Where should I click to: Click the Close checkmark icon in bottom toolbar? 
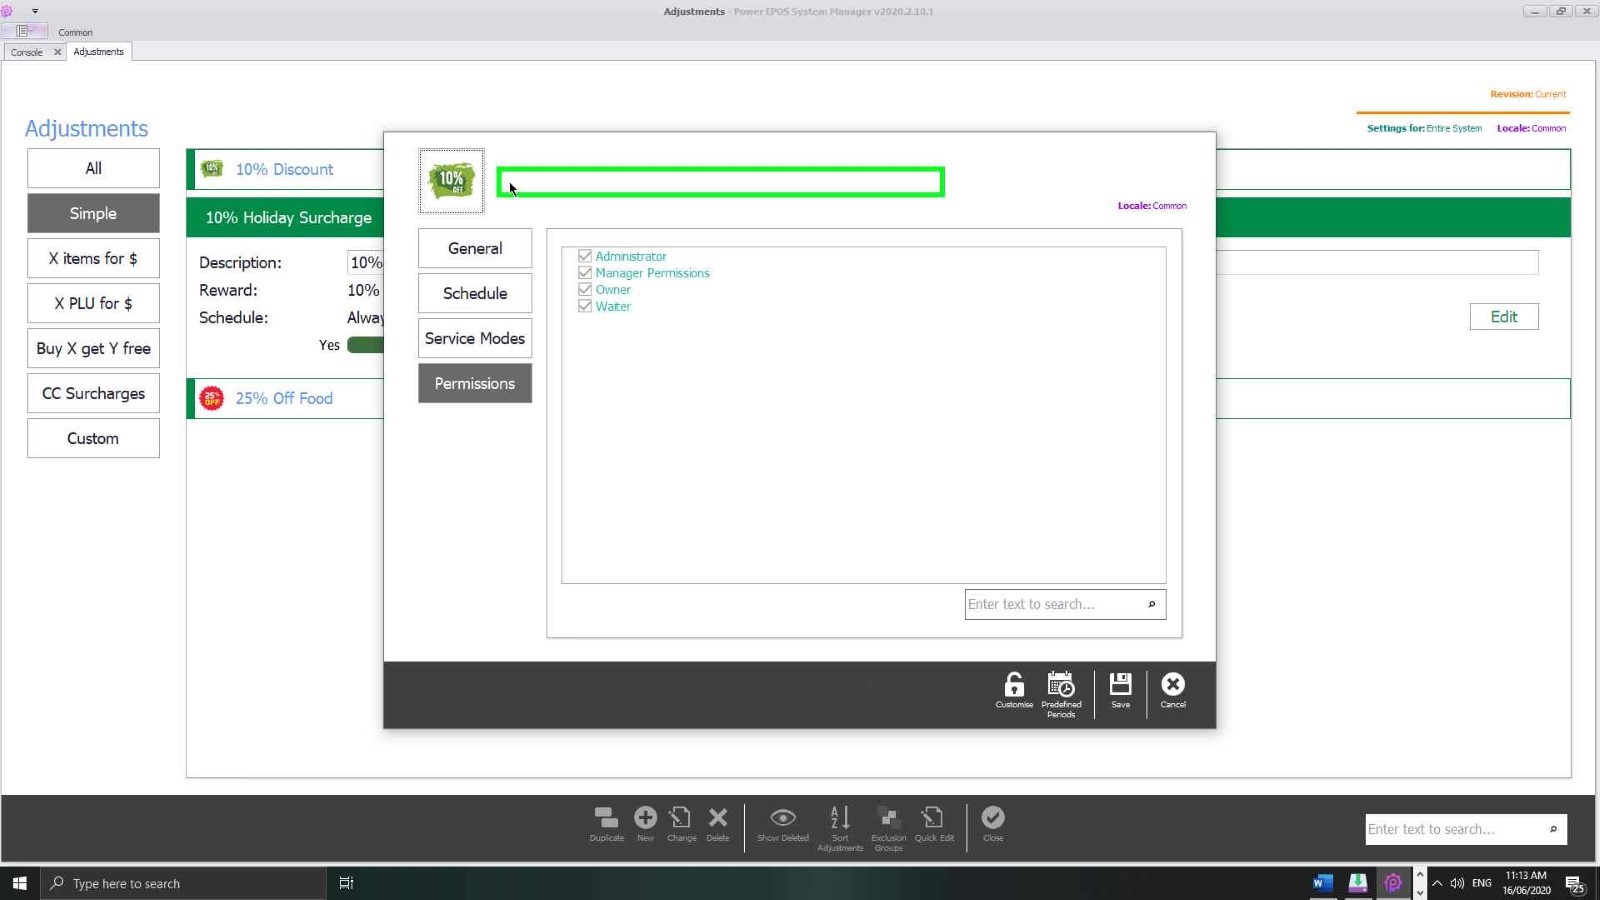coord(993,817)
